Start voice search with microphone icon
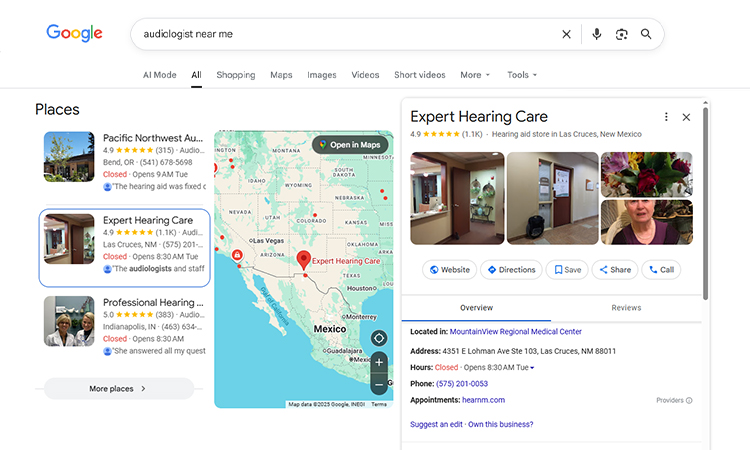750x450 pixels. coord(596,34)
